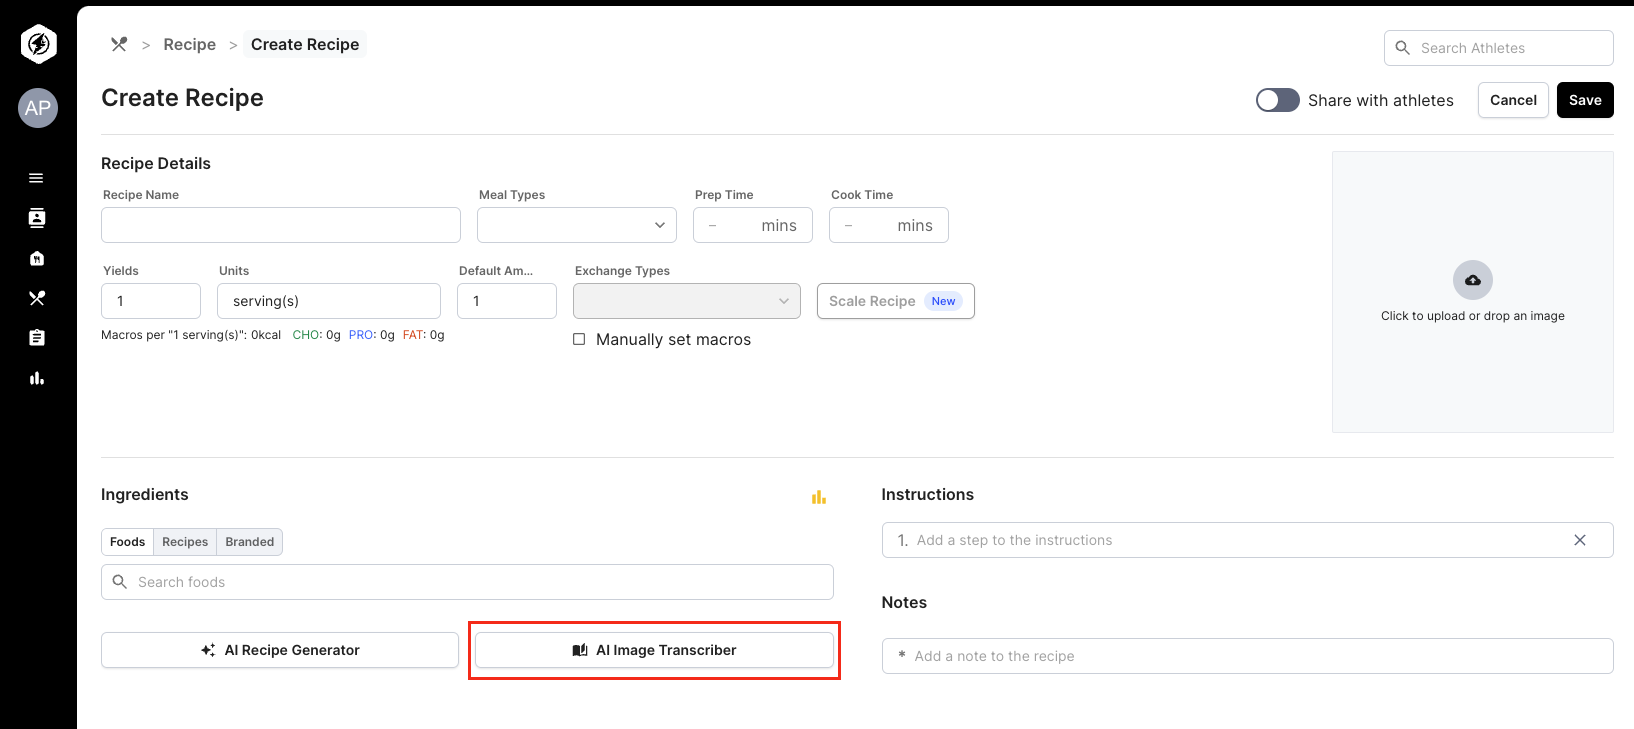
Task: Click the Yields field
Action: tap(151, 301)
